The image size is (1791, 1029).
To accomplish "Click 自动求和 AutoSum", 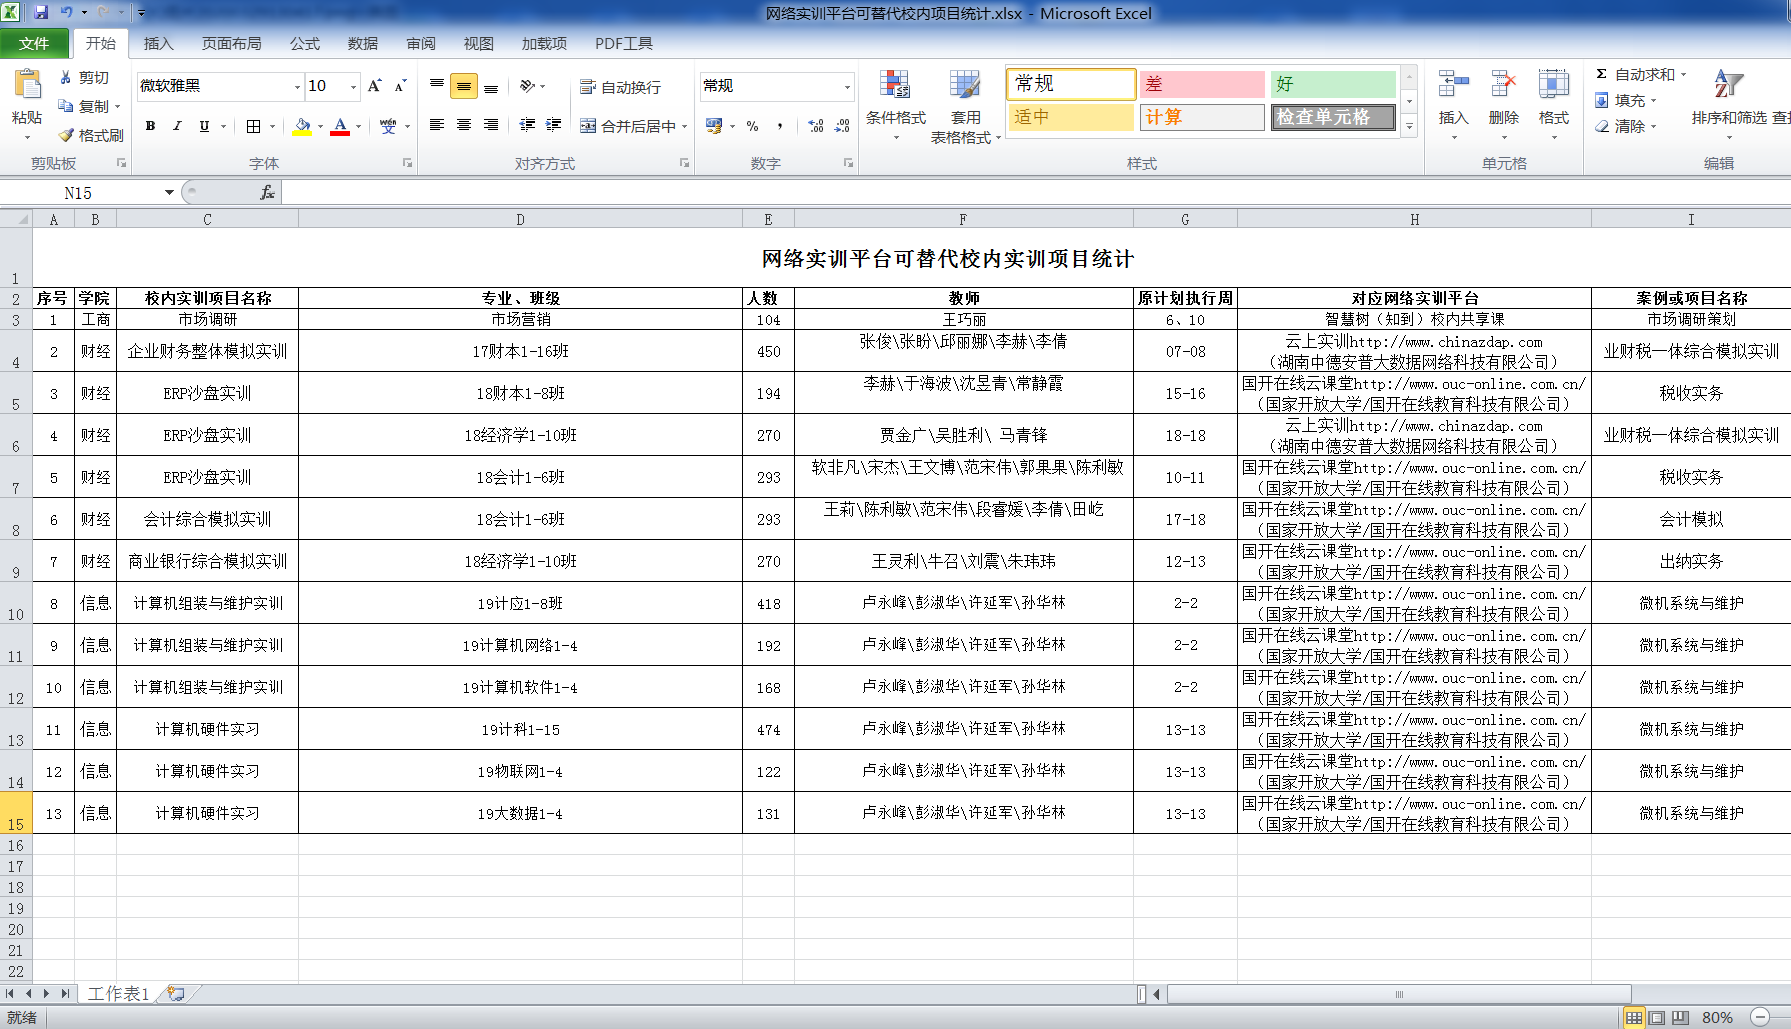I will click(x=1641, y=75).
